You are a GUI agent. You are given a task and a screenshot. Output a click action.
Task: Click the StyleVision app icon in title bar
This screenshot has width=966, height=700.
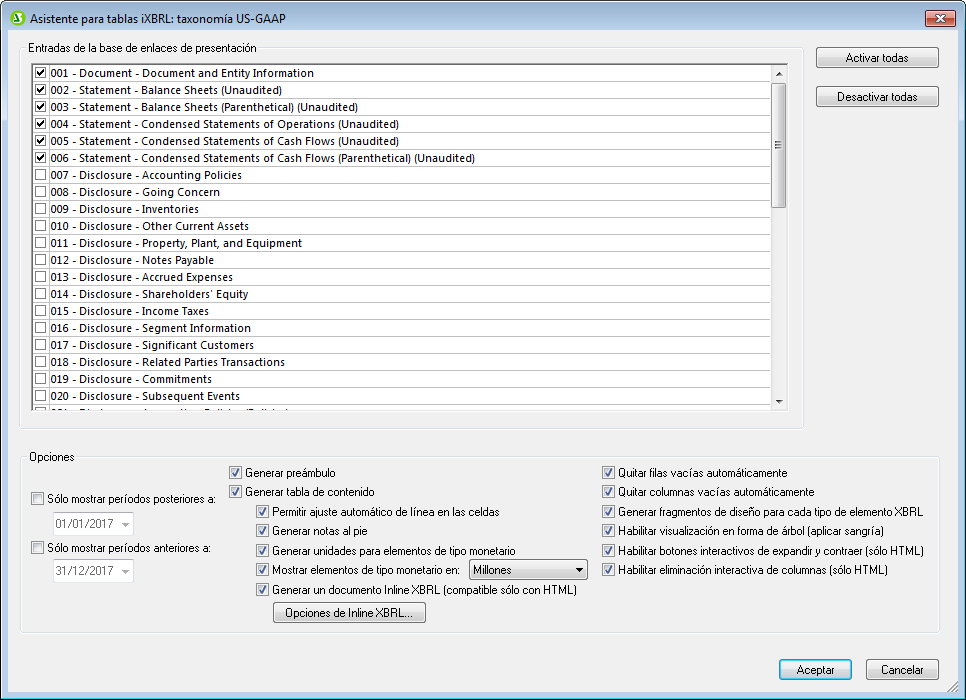click(x=16, y=19)
